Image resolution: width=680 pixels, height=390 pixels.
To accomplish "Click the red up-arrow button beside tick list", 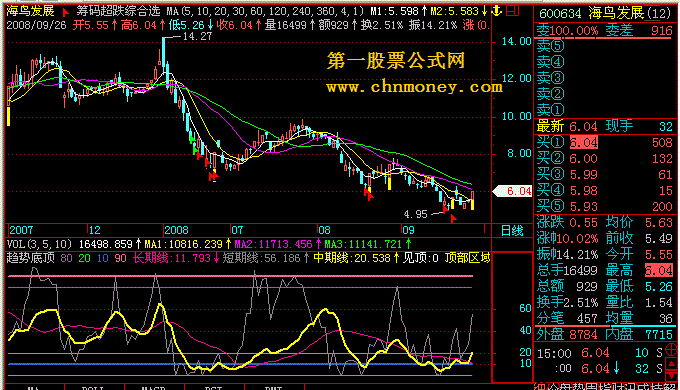I will pyautogui.click(x=671, y=364).
